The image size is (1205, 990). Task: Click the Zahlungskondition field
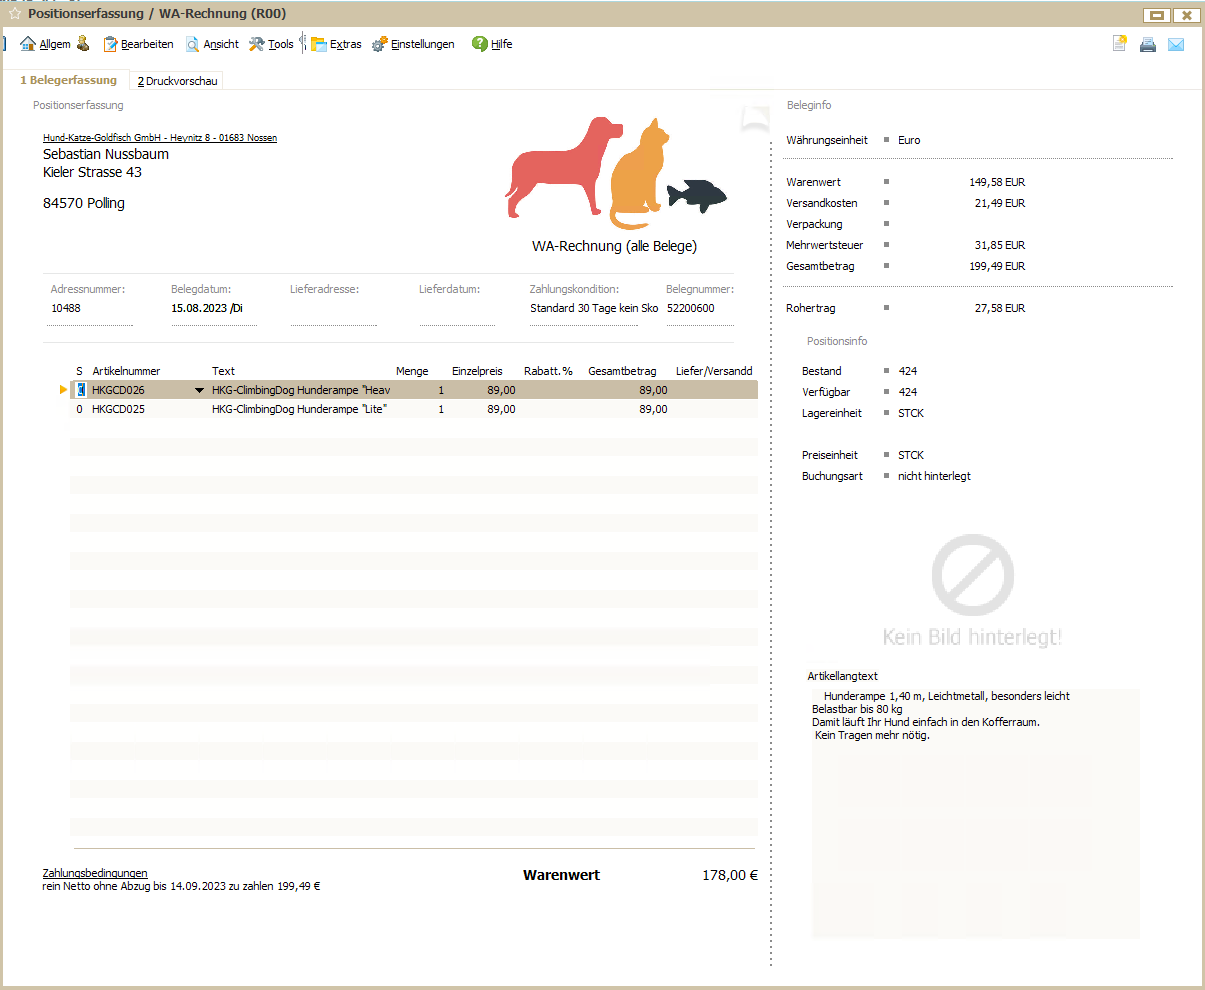(593, 309)
